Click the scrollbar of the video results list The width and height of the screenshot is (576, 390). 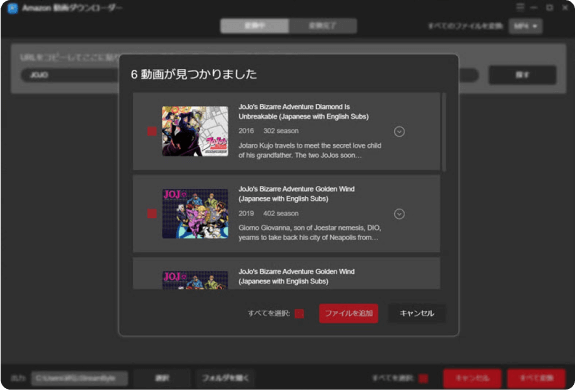coord(444,132)
